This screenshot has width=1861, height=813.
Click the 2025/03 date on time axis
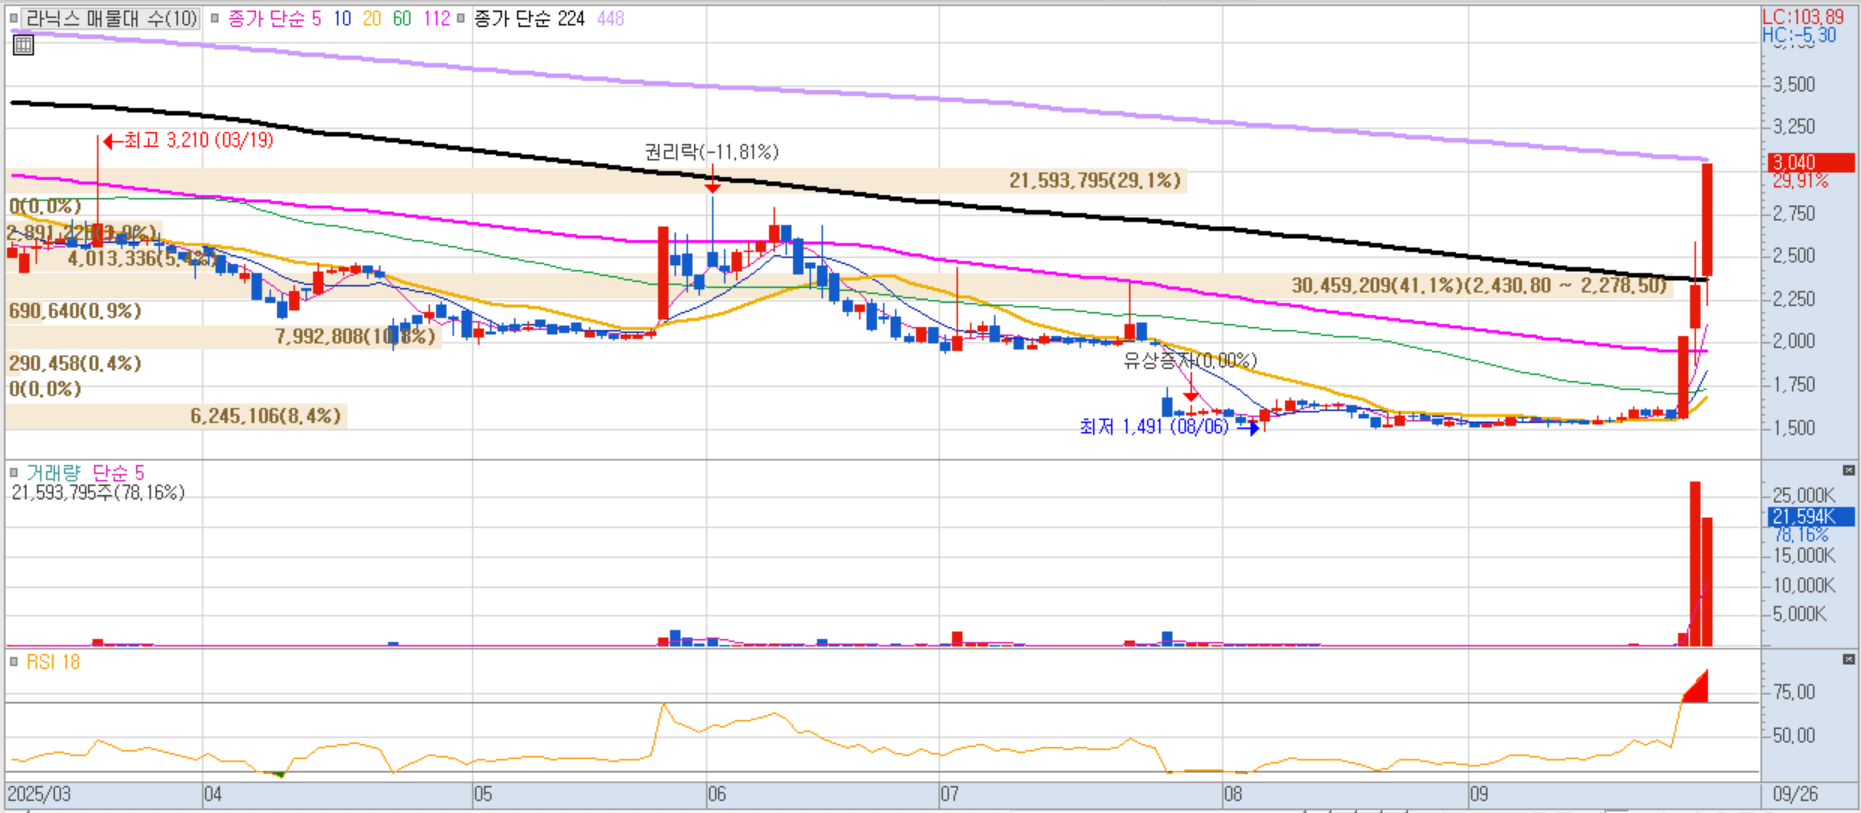[x=39, y=794]
